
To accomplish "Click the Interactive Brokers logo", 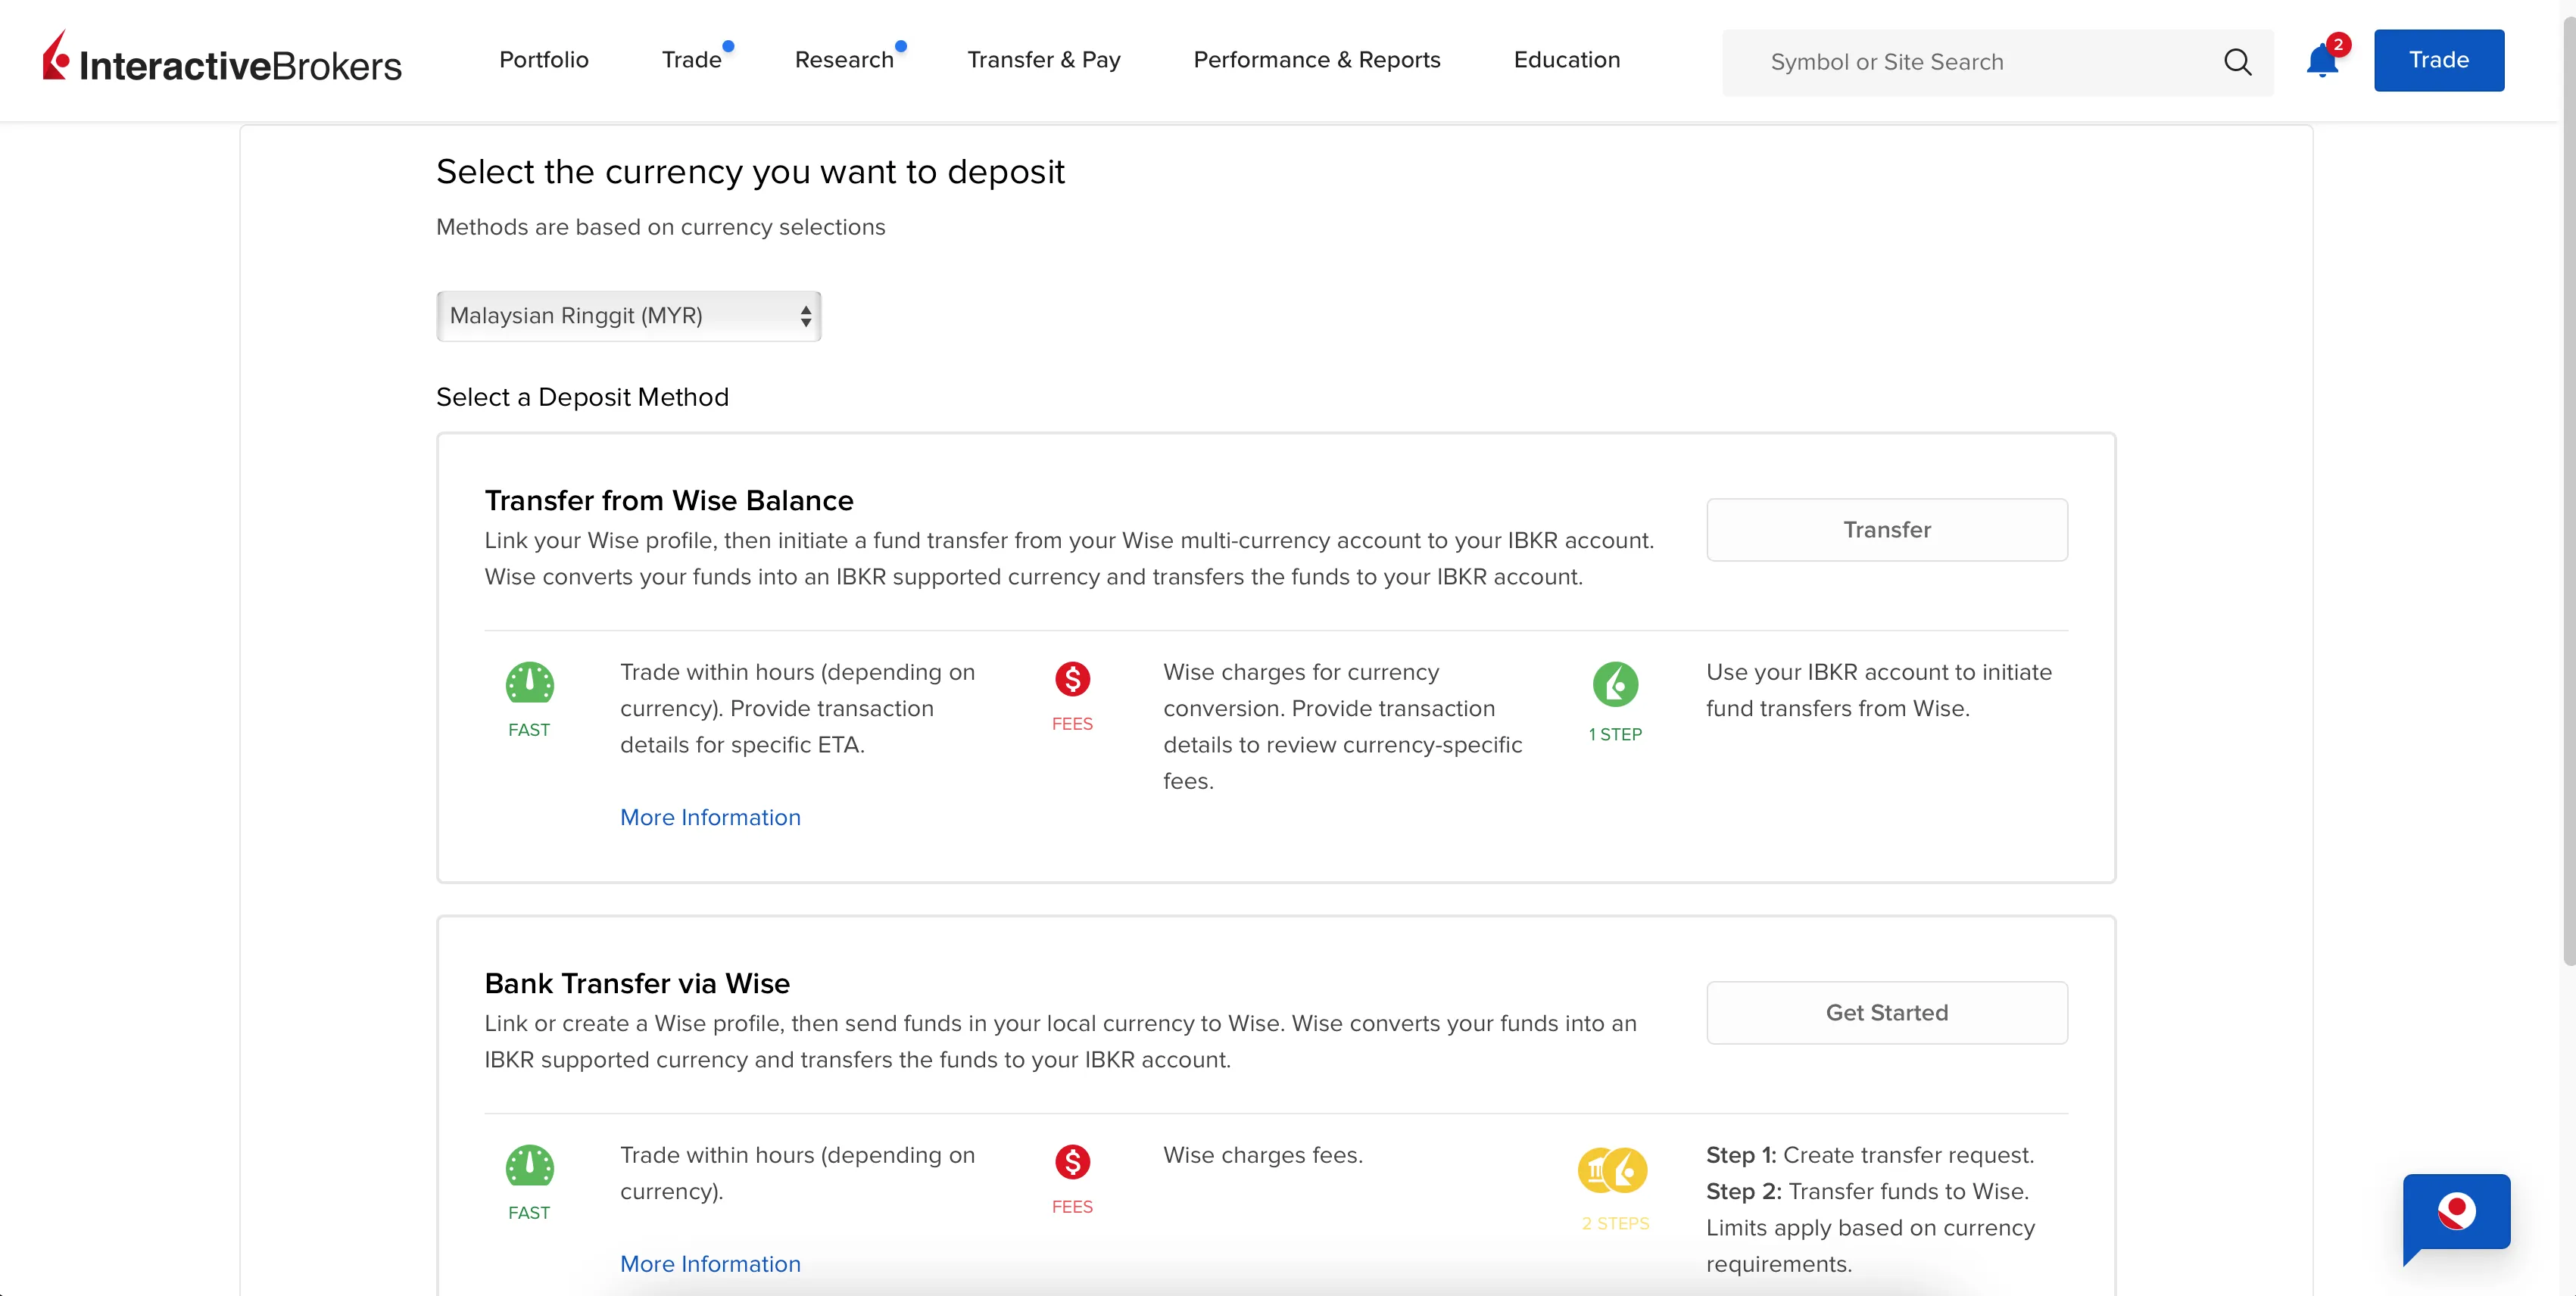I will [221, 59].
